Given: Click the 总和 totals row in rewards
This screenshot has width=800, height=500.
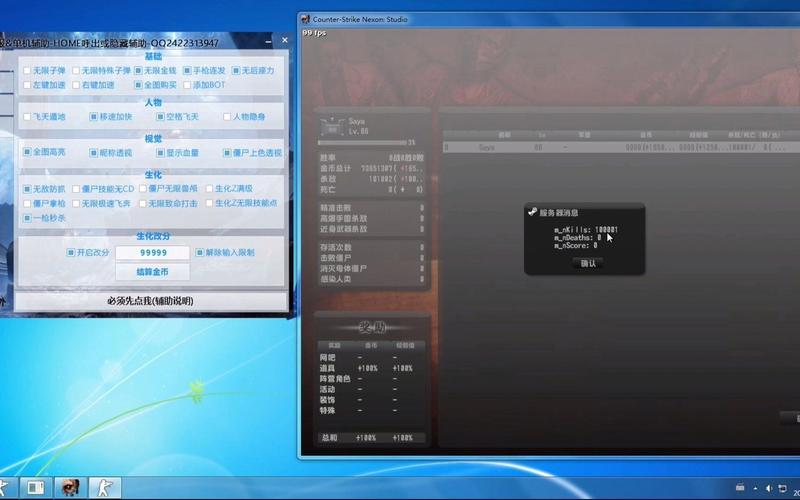Looking at the screenshot, I should point(371,438).
